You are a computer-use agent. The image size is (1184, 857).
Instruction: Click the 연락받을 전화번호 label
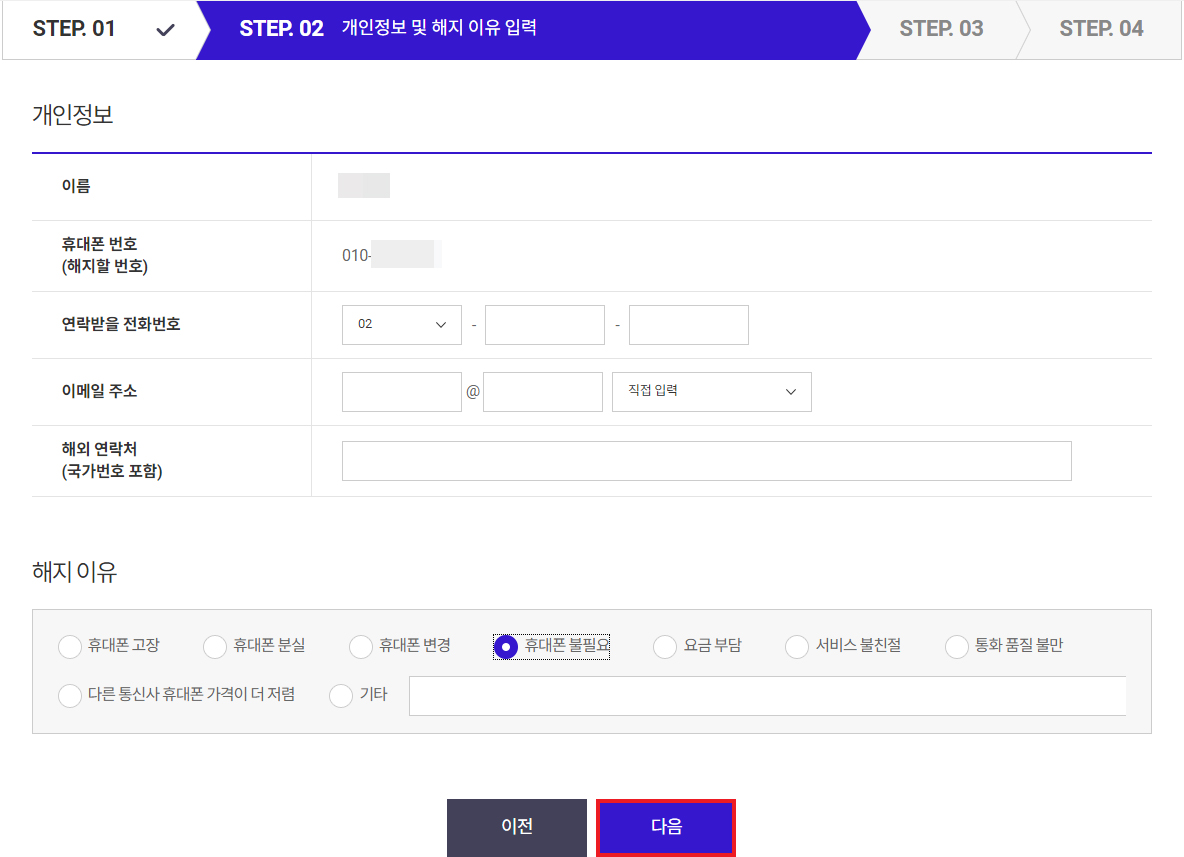point(121,325)
